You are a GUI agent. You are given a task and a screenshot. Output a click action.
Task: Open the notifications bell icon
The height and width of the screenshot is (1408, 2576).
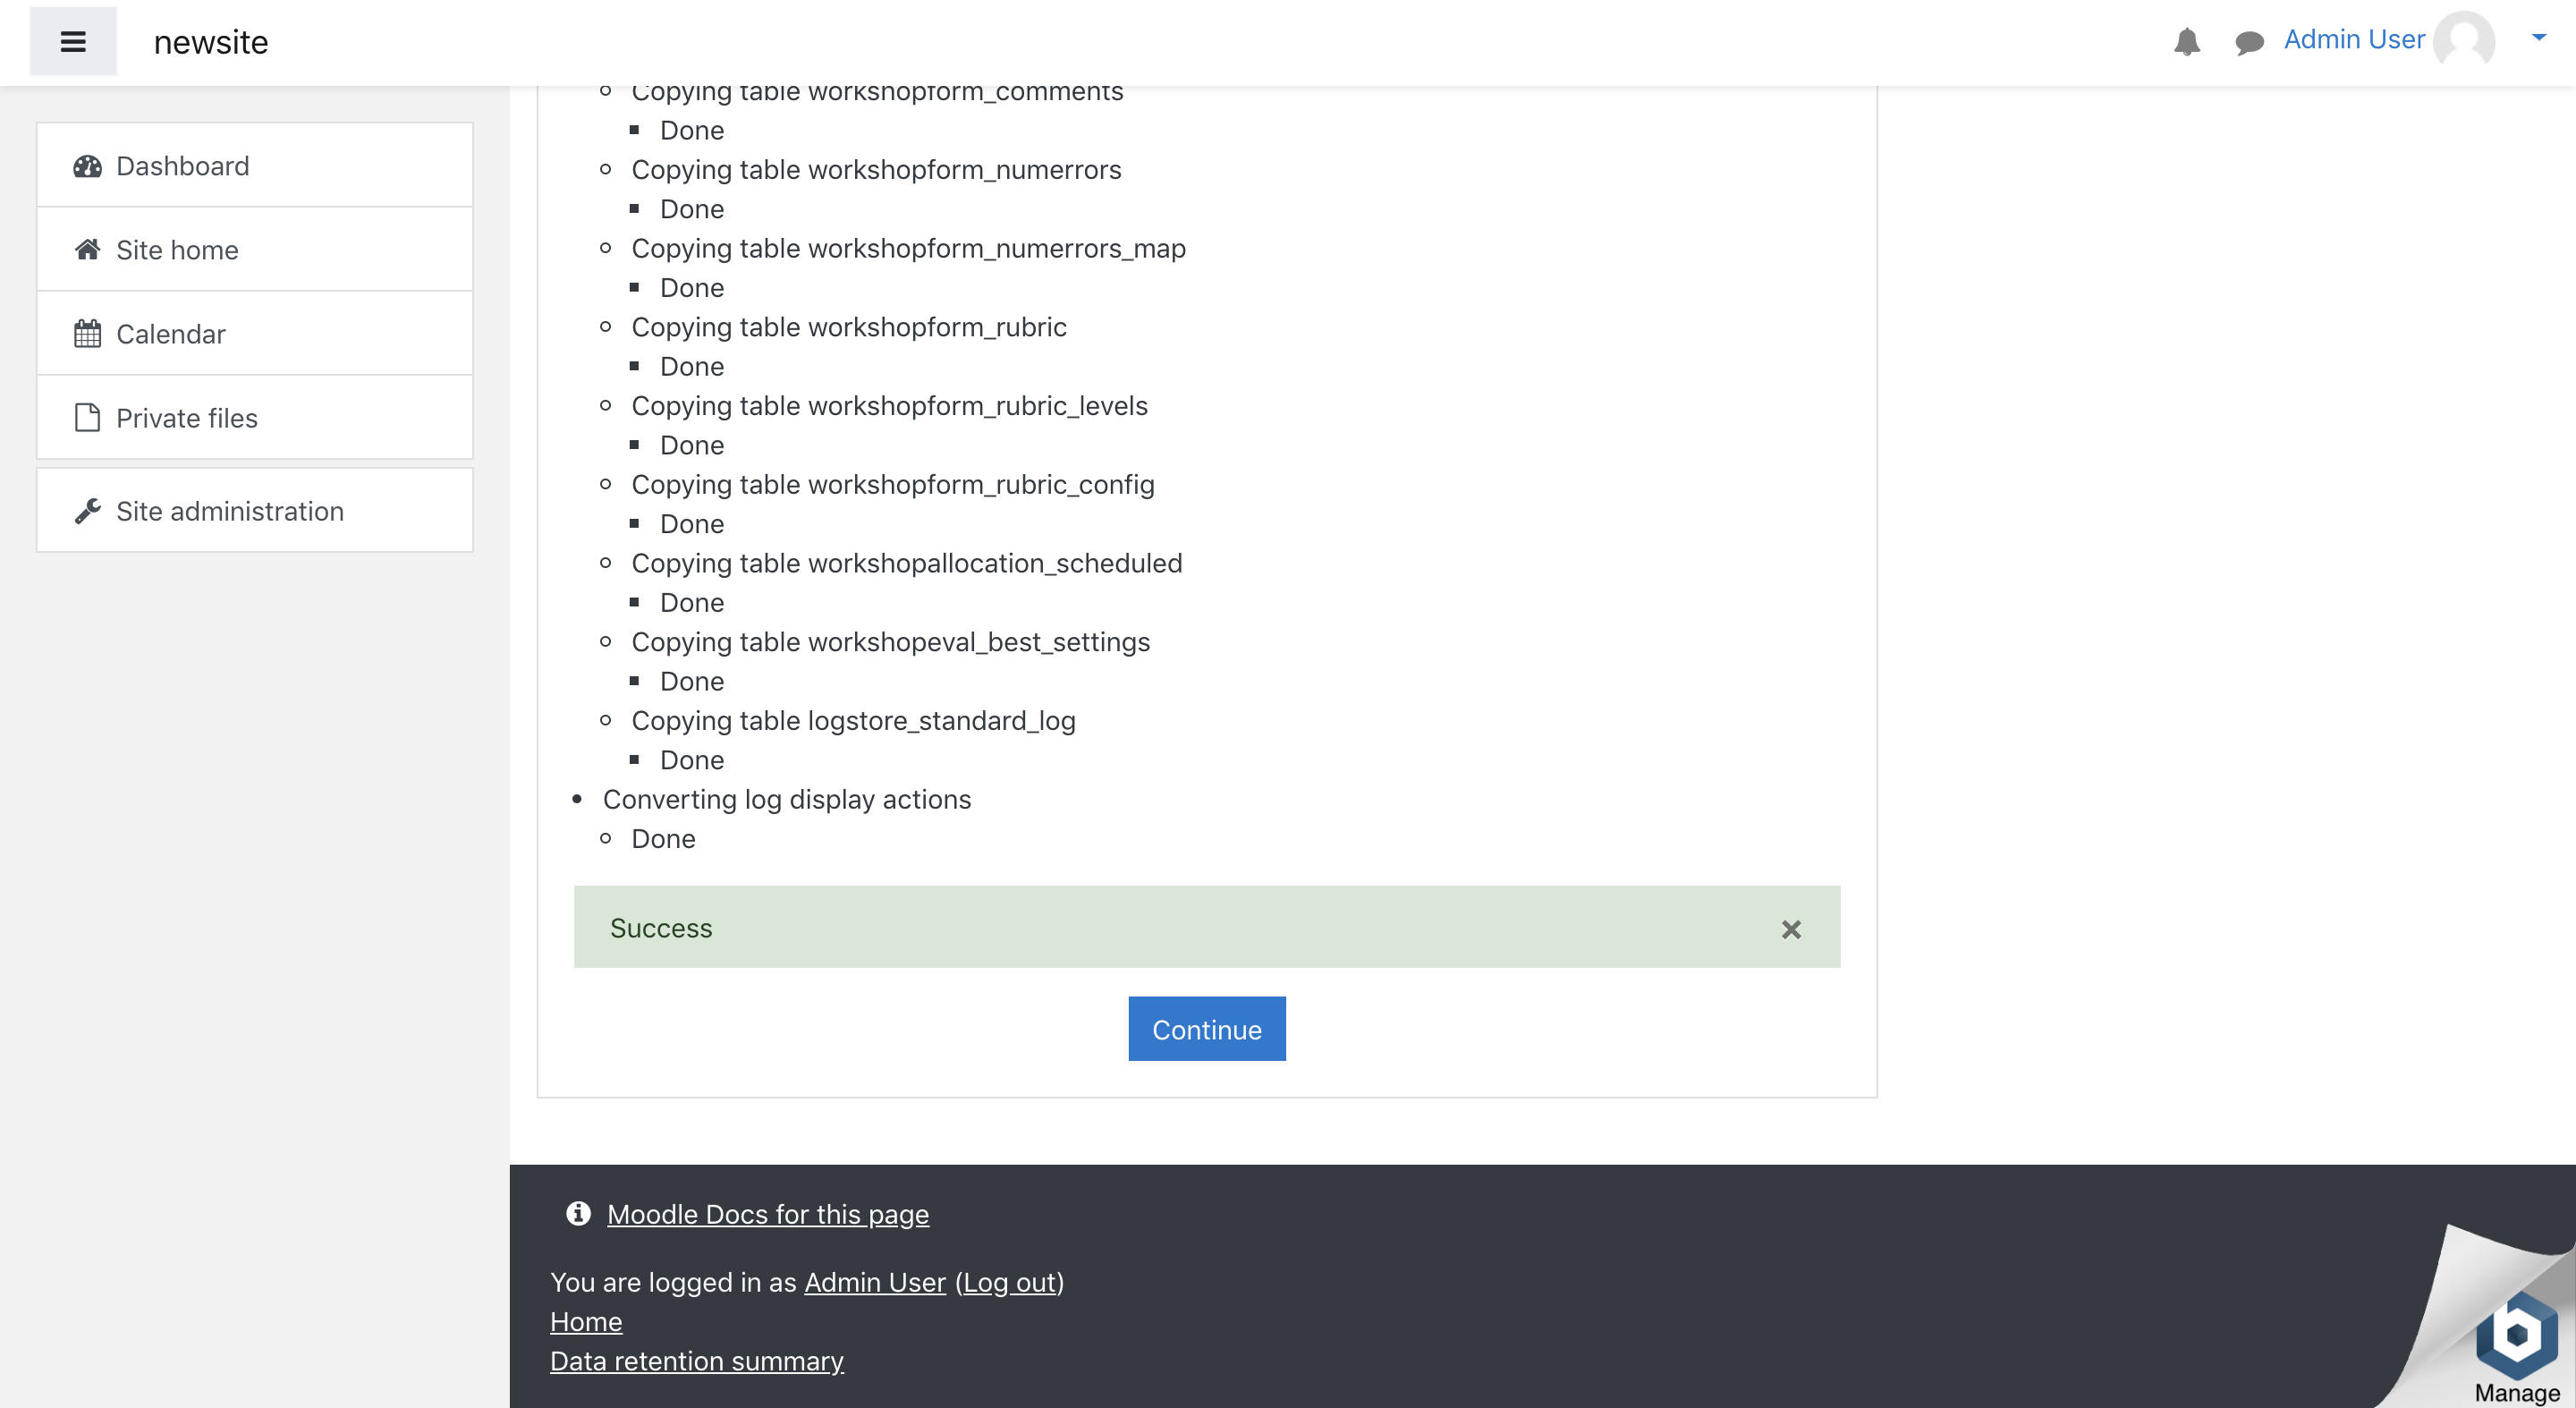2186,41
